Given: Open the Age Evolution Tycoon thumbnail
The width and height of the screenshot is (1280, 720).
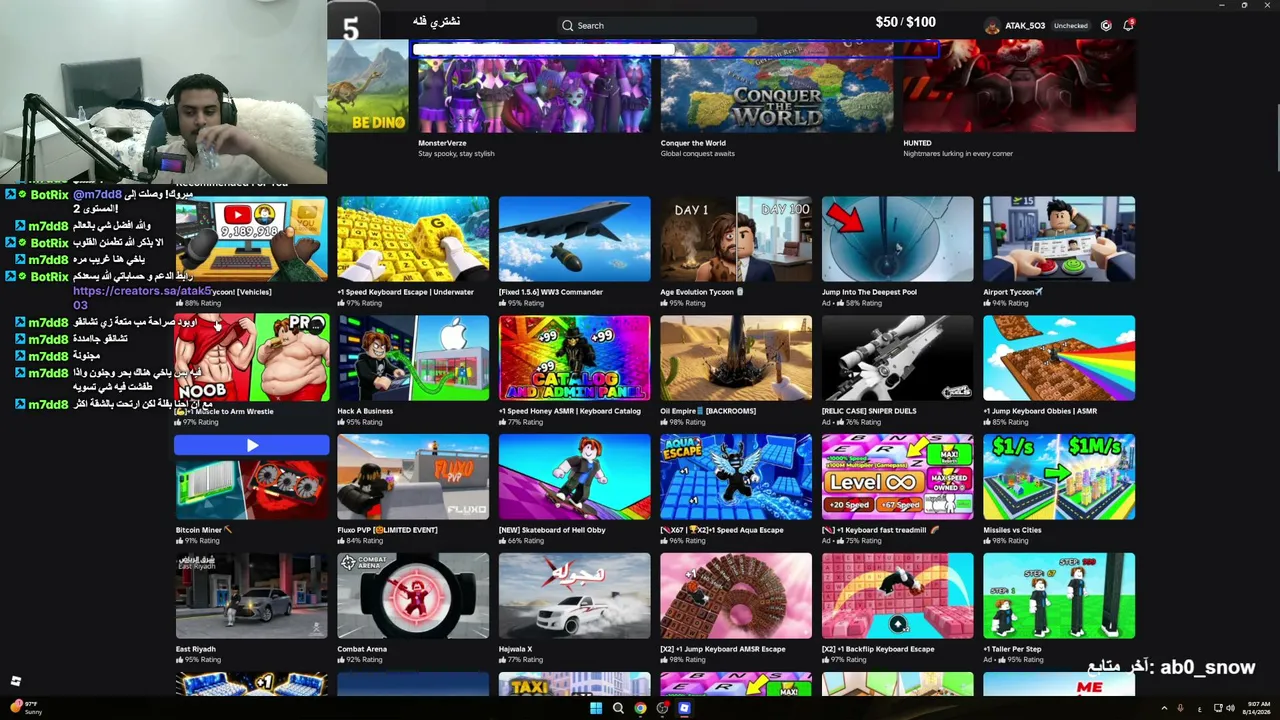Looking at the screenshot, I should pos(736,239).
